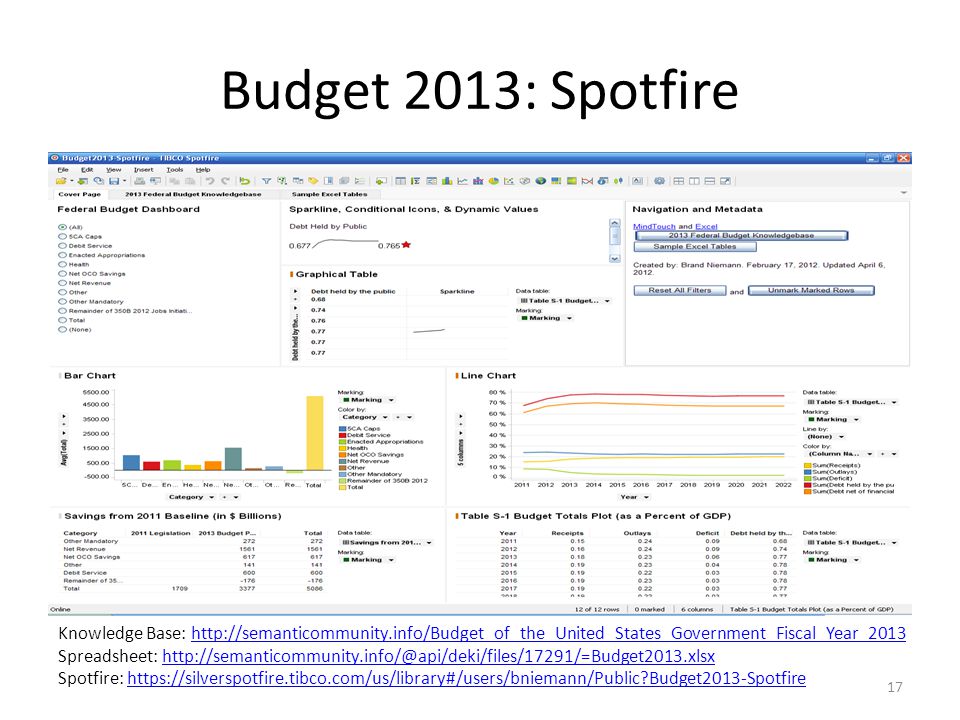Image resolution: width=960 pixels, height=720 pixels.
Task: Switch to the Cover Page tab
Action: tap(79, 194)
